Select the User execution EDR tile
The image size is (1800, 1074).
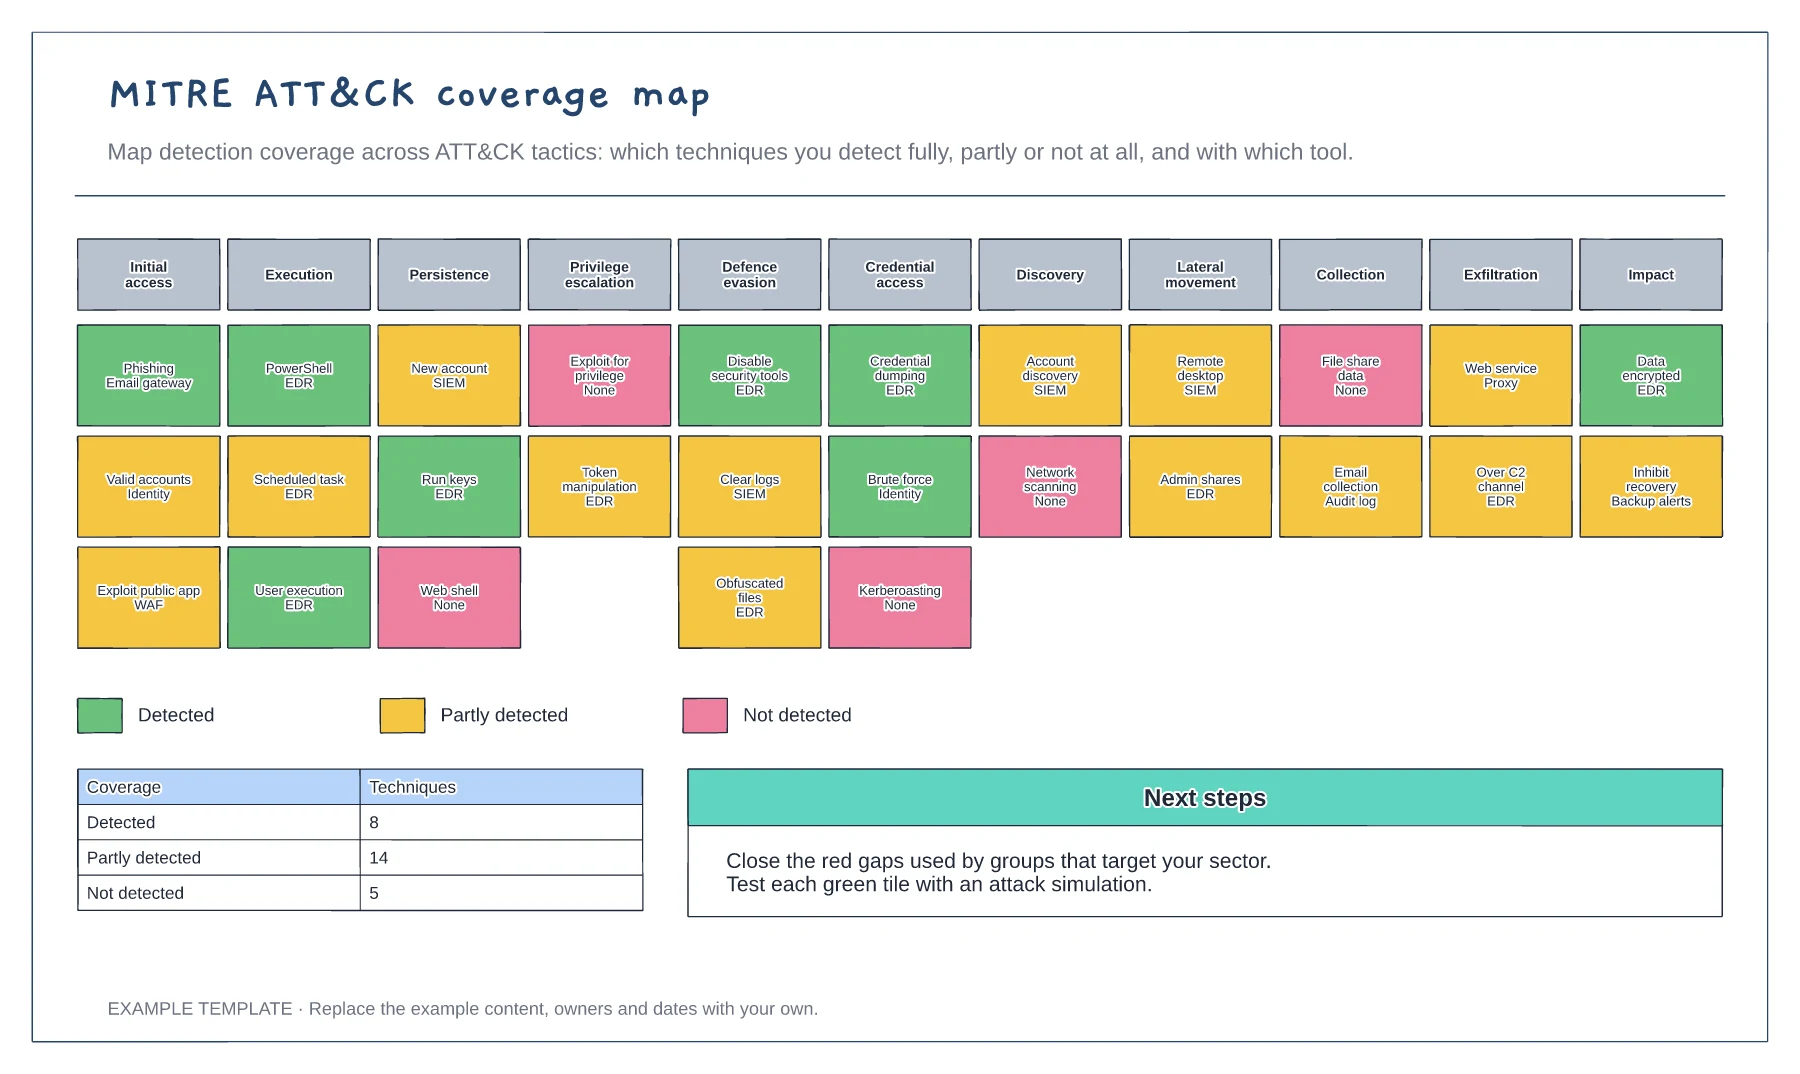click(299, 598)
